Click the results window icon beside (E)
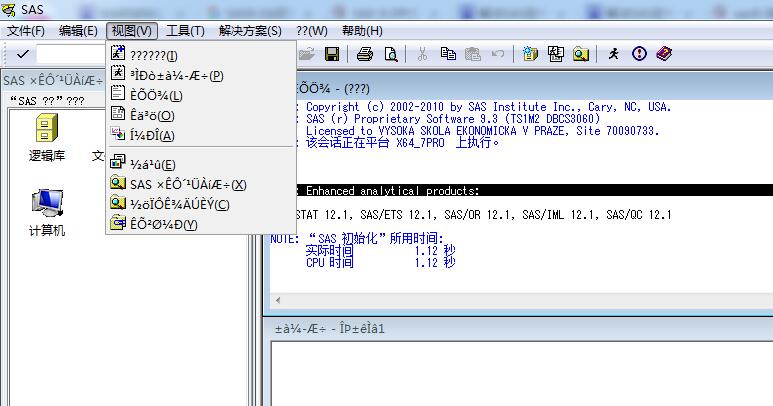This screenshot has height=406, width=773. [118, 162]
